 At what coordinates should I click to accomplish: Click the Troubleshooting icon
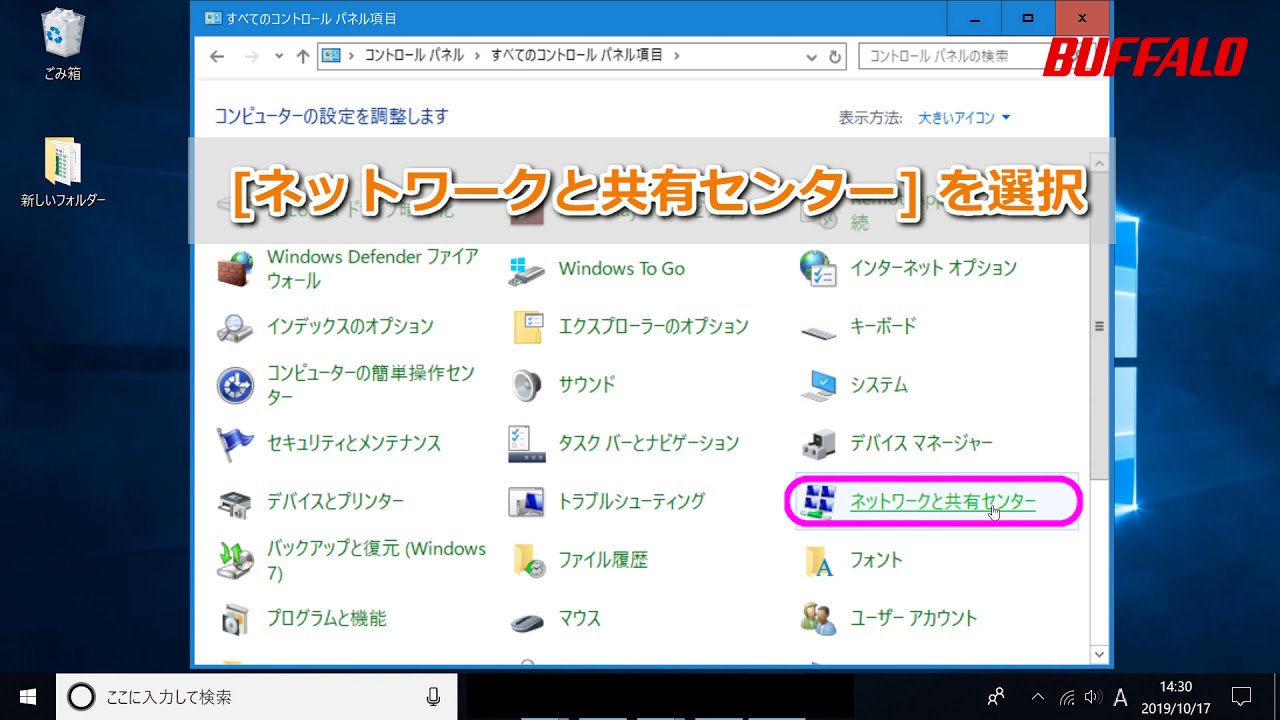coord(527,502)
